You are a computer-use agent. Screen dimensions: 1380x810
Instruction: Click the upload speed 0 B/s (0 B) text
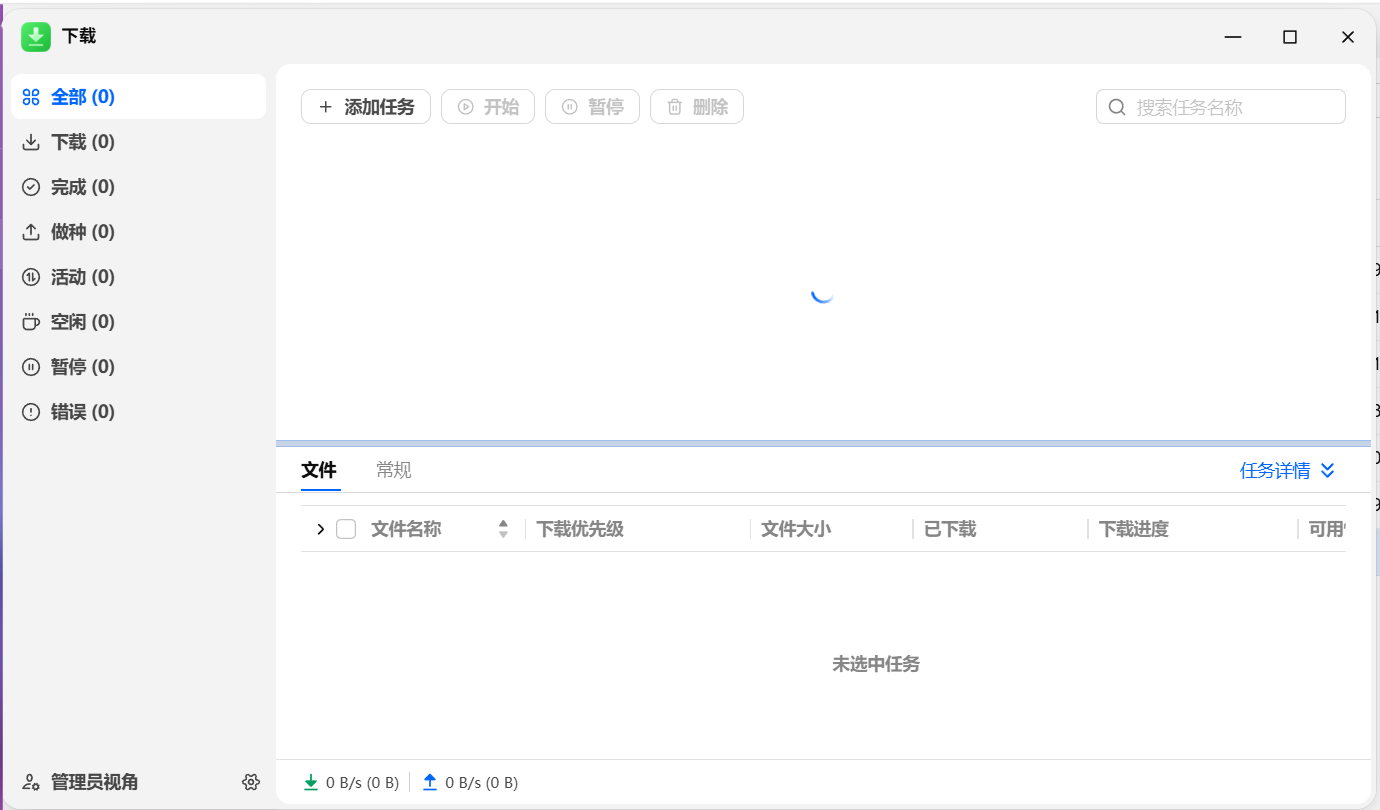tap(482, 783)
